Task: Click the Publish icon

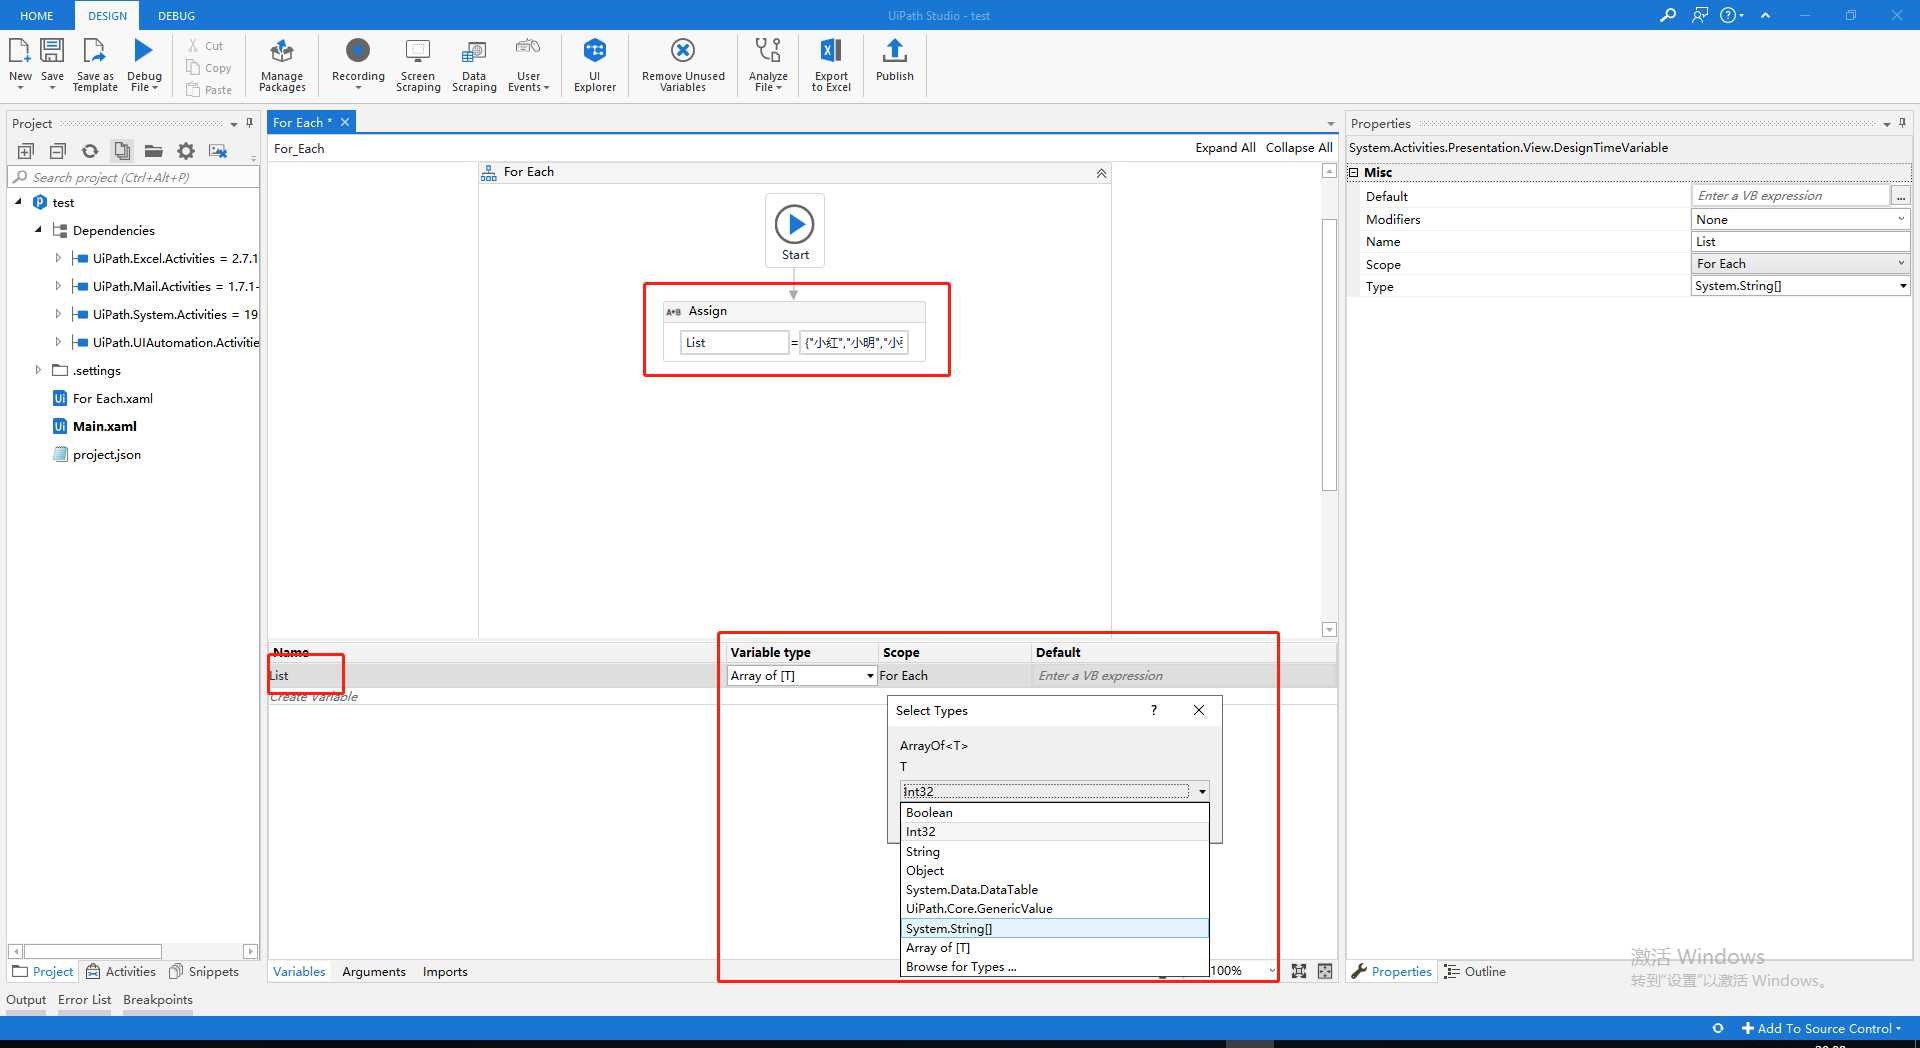Action: point(895,51)
